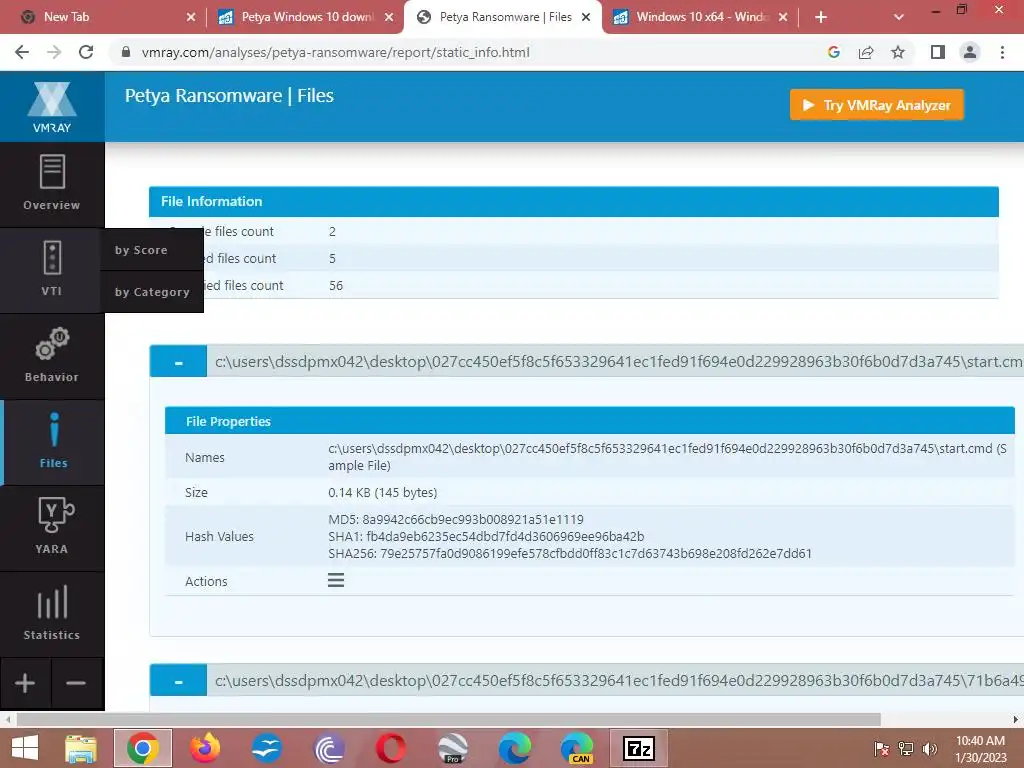1024x768 pixels.
Task: Open Actions hamburger menu for start.cmd
Action: [336, 580]
